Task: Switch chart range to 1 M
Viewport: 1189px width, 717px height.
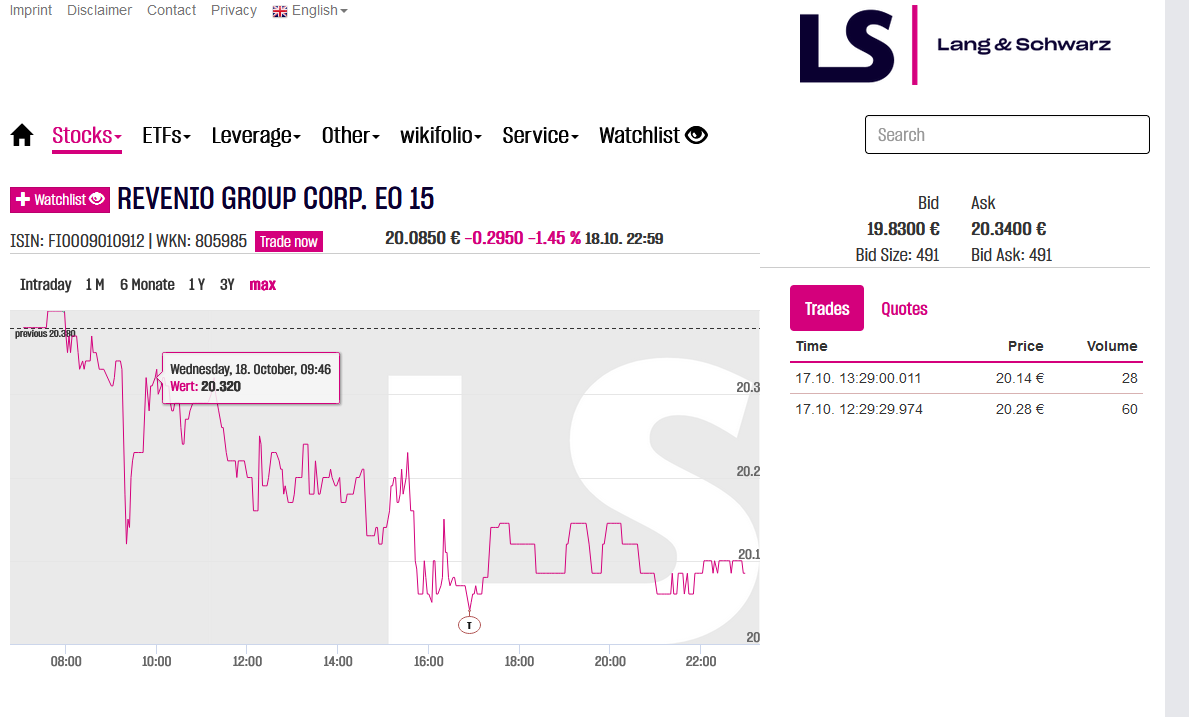Action: pos(95,285)
